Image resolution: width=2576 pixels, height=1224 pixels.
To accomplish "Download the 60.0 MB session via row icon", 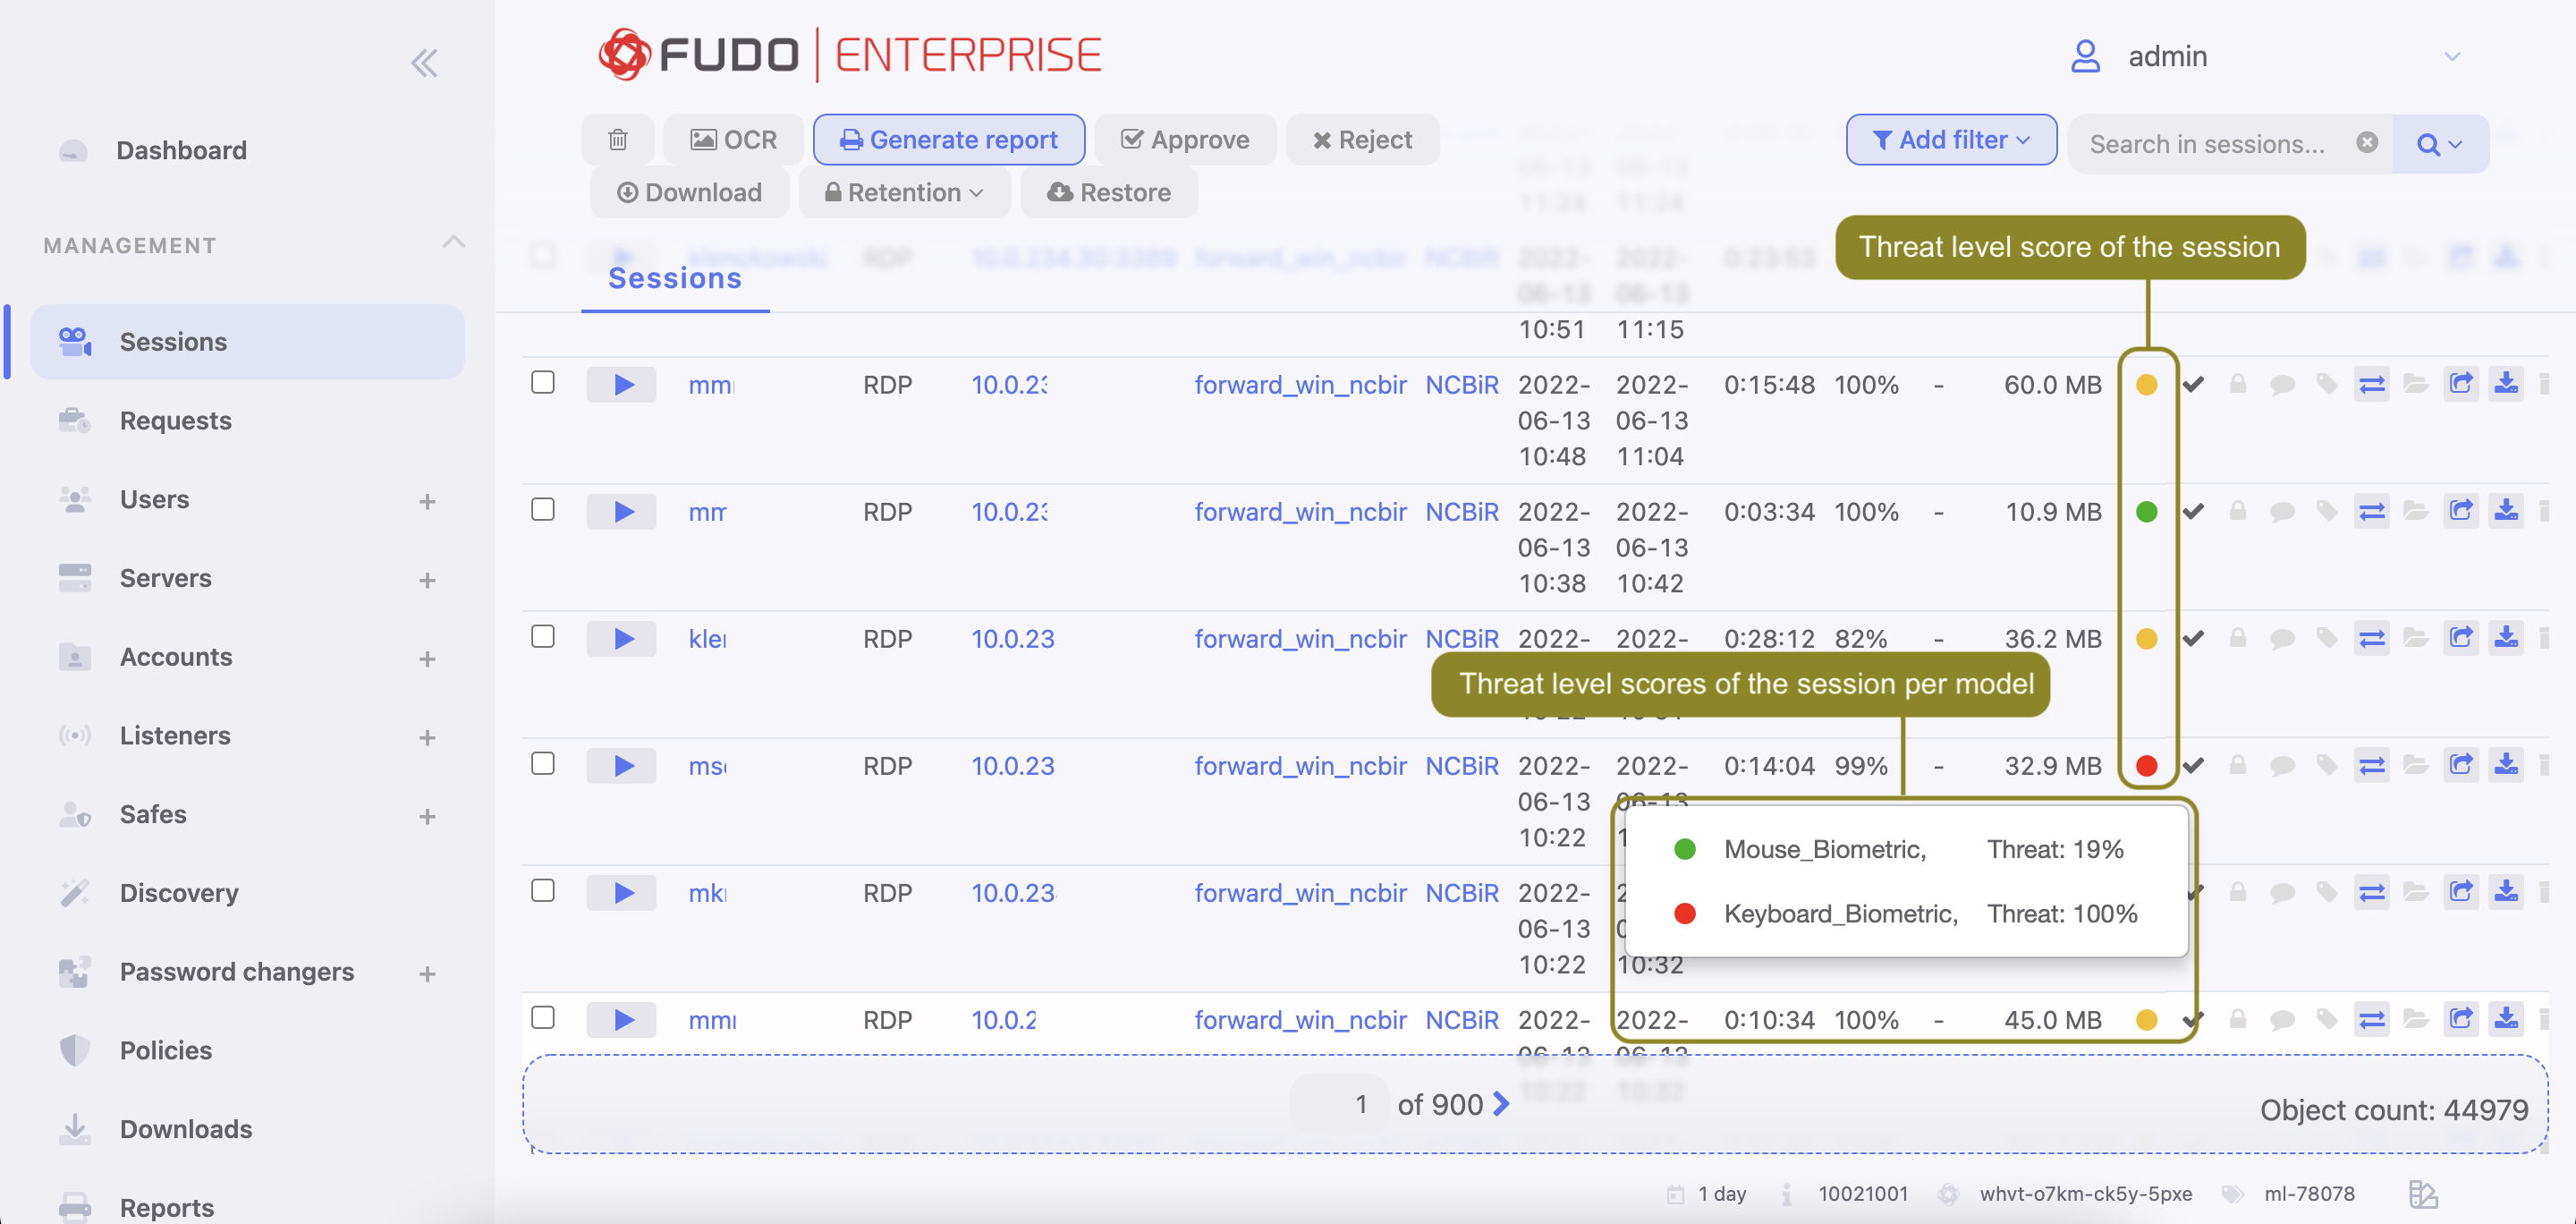I will coord(2505,385).
